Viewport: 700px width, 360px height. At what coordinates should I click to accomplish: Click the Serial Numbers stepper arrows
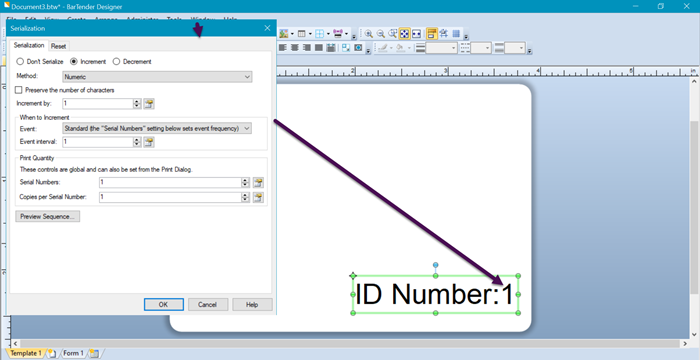tap(245, 182)
